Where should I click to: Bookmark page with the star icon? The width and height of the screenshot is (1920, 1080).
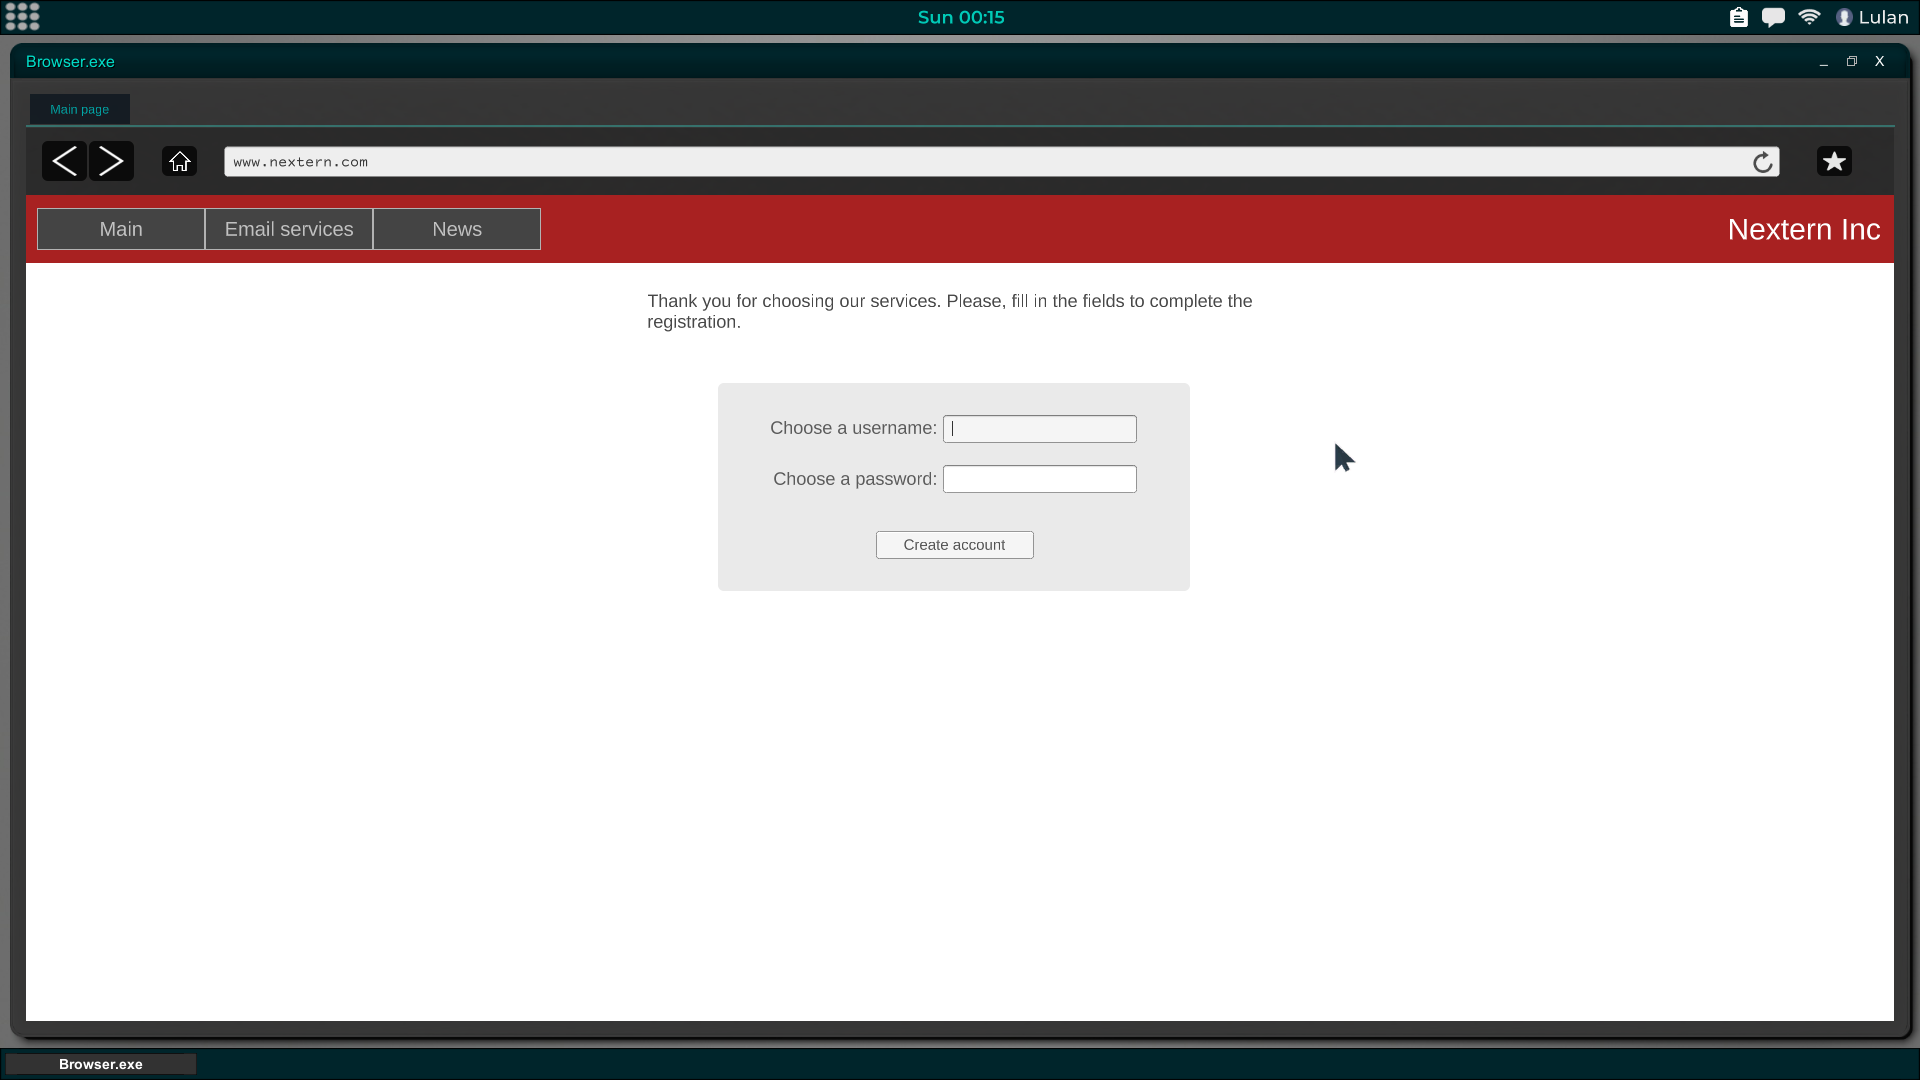[x=1833, y=161]
